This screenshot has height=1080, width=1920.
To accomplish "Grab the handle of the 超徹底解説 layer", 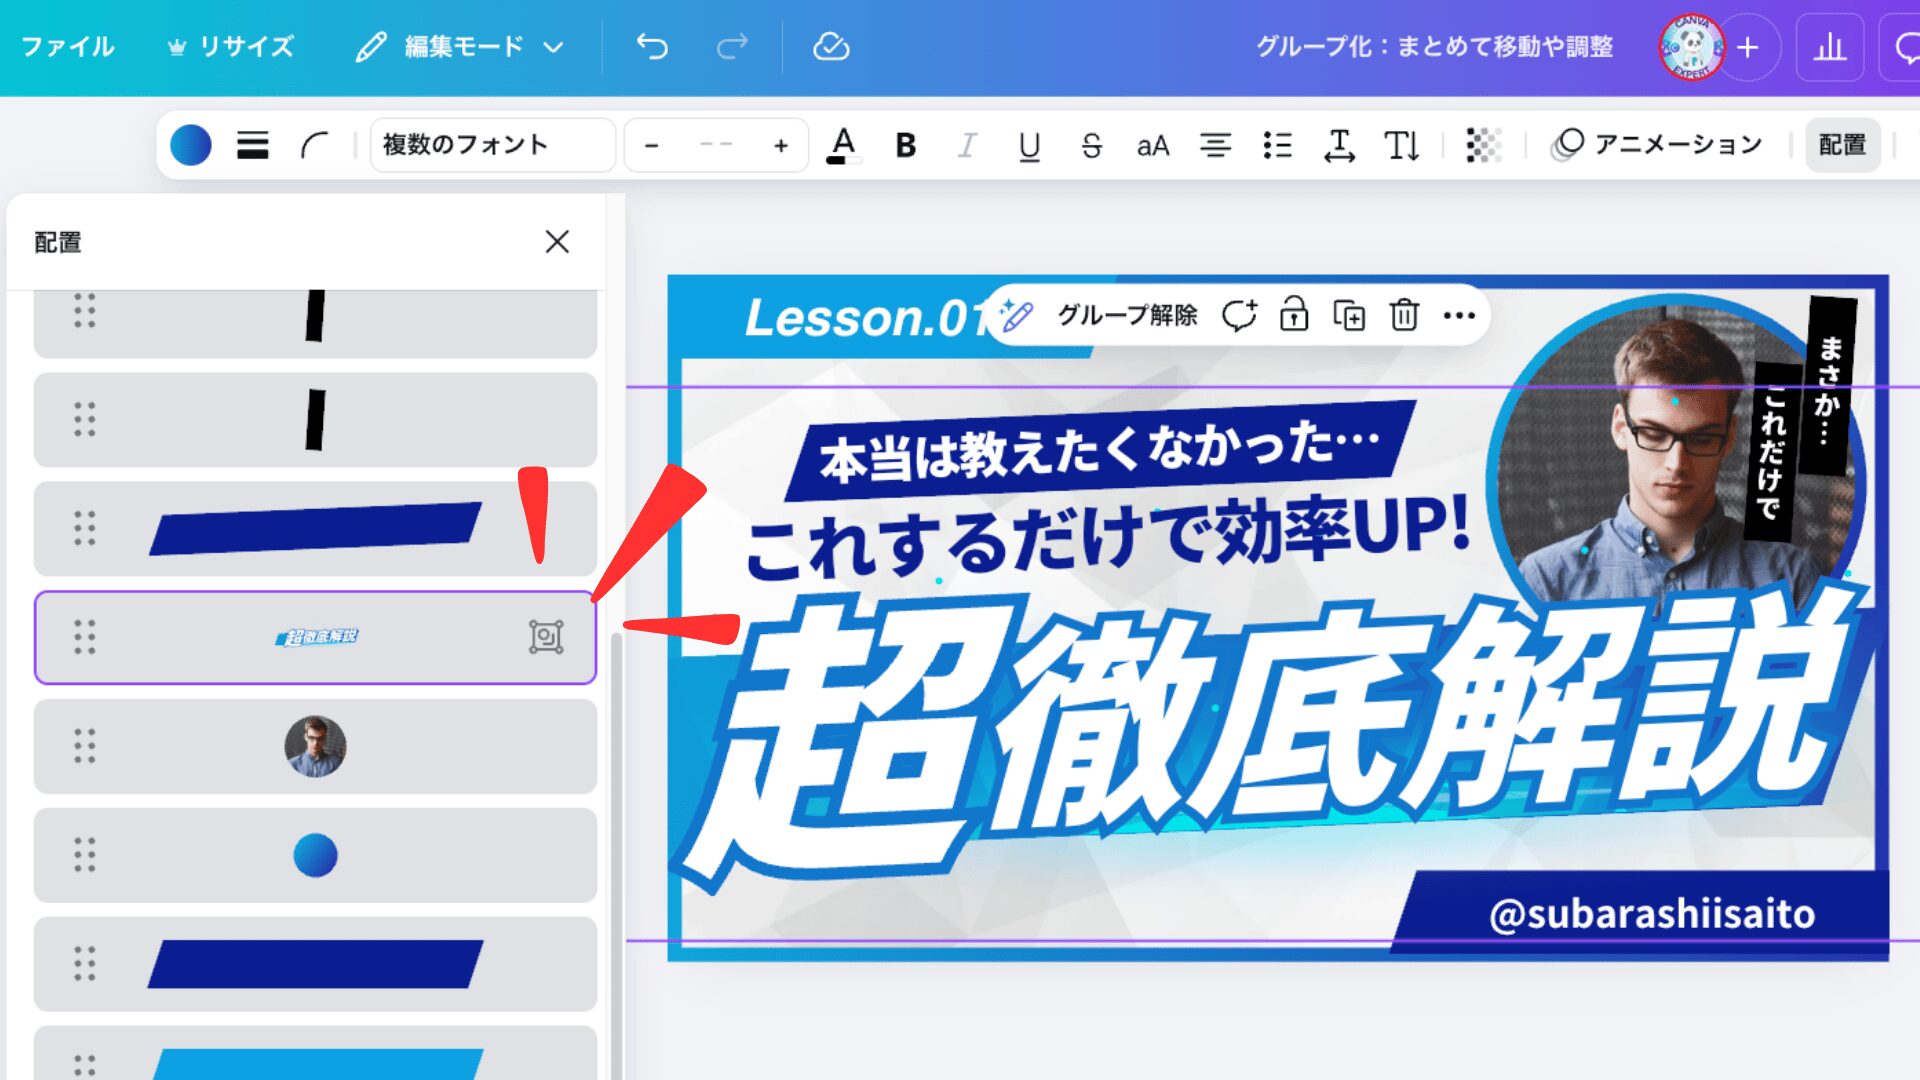I will 85,637.
